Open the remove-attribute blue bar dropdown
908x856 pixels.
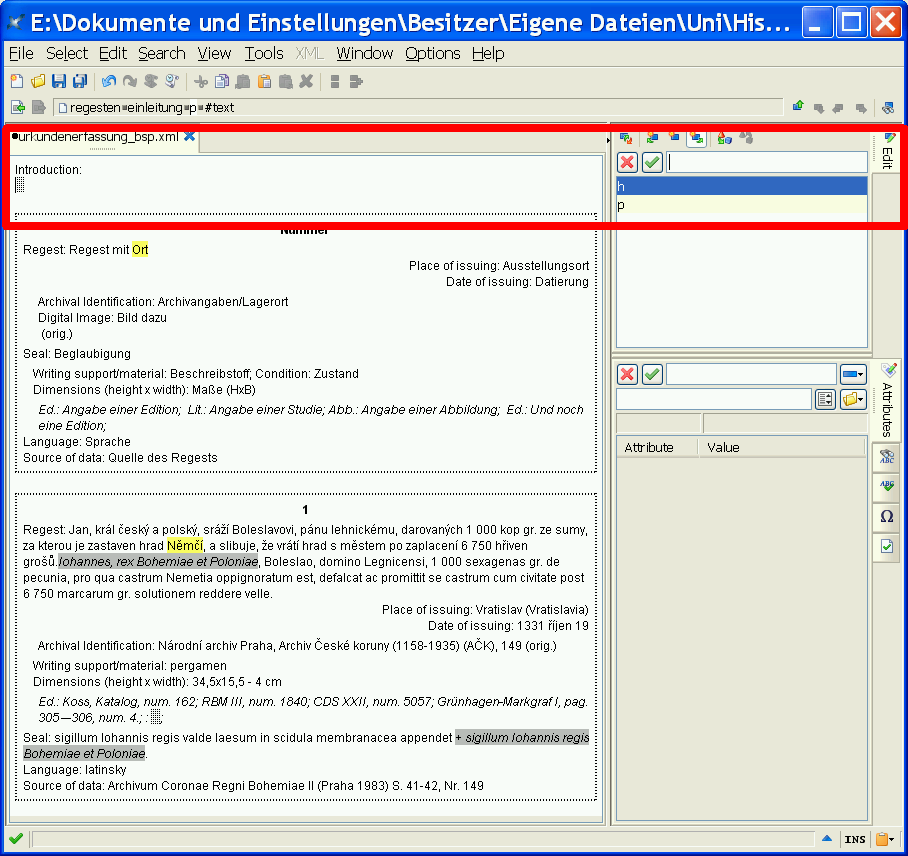pos(853,374)
